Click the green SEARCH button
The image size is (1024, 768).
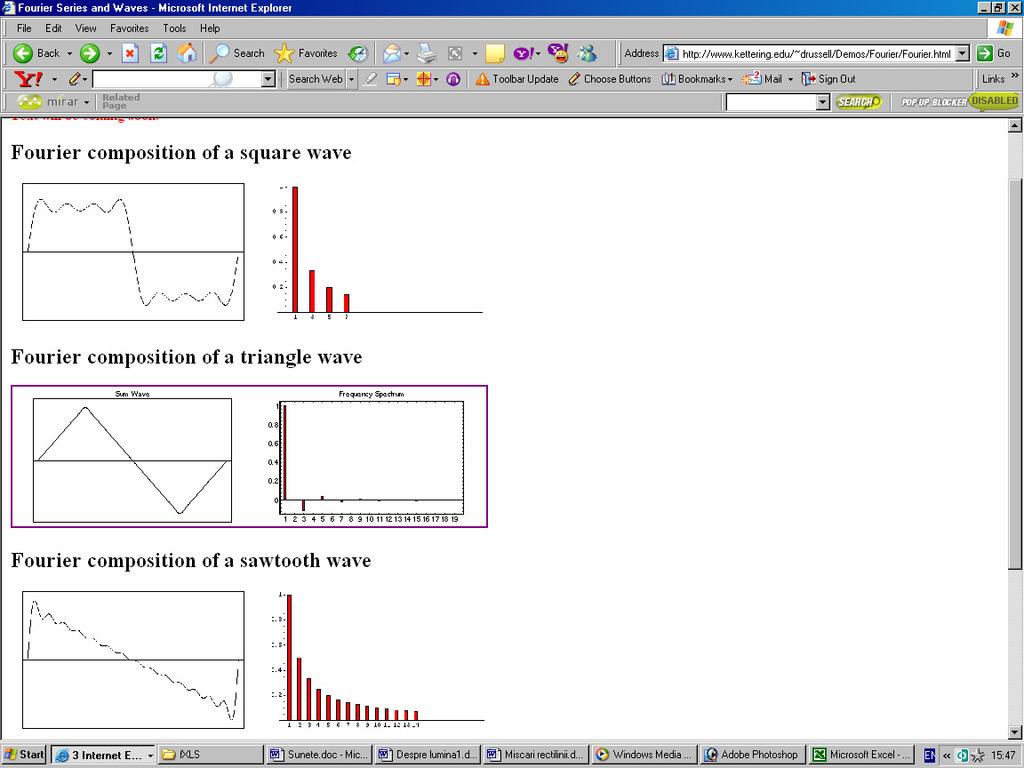[858, 102]
